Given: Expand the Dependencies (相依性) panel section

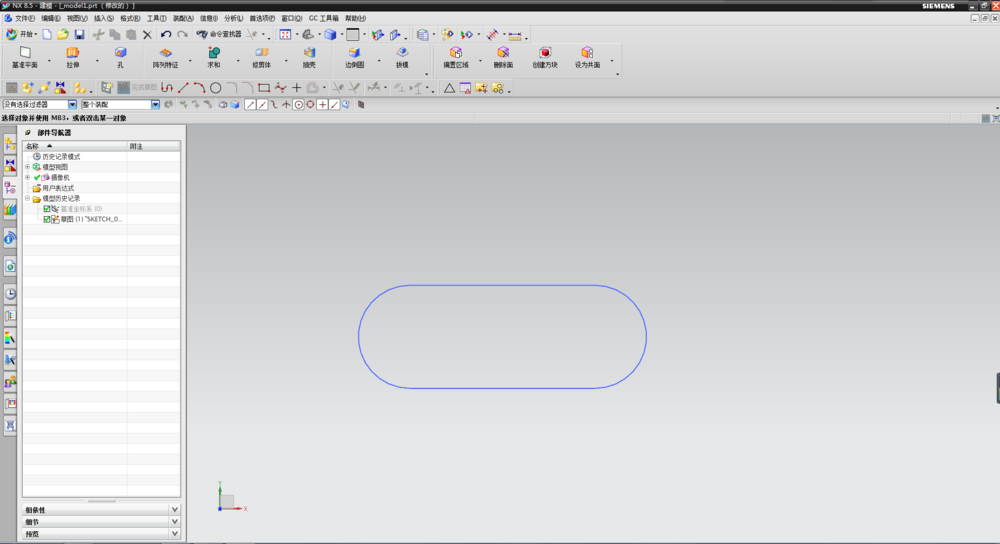Looking at the screenshot, I should (x=175, y=510).
